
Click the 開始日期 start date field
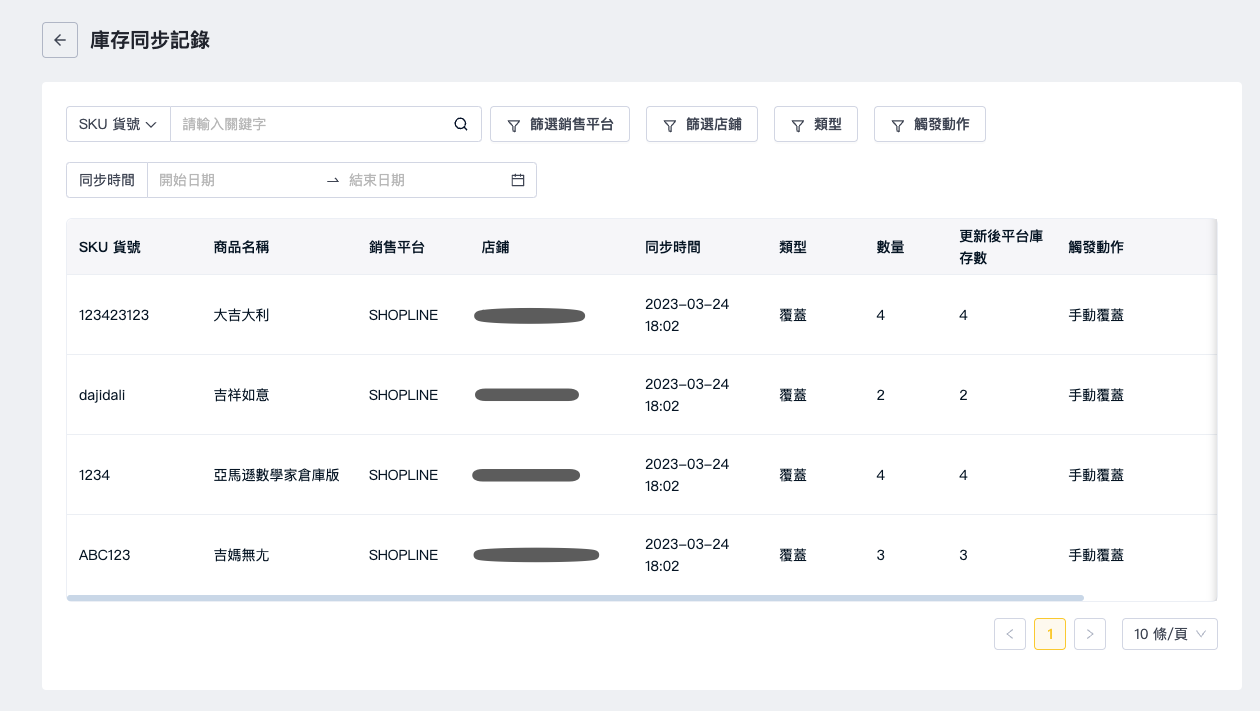pyautogui.click(x=235, y=180)
